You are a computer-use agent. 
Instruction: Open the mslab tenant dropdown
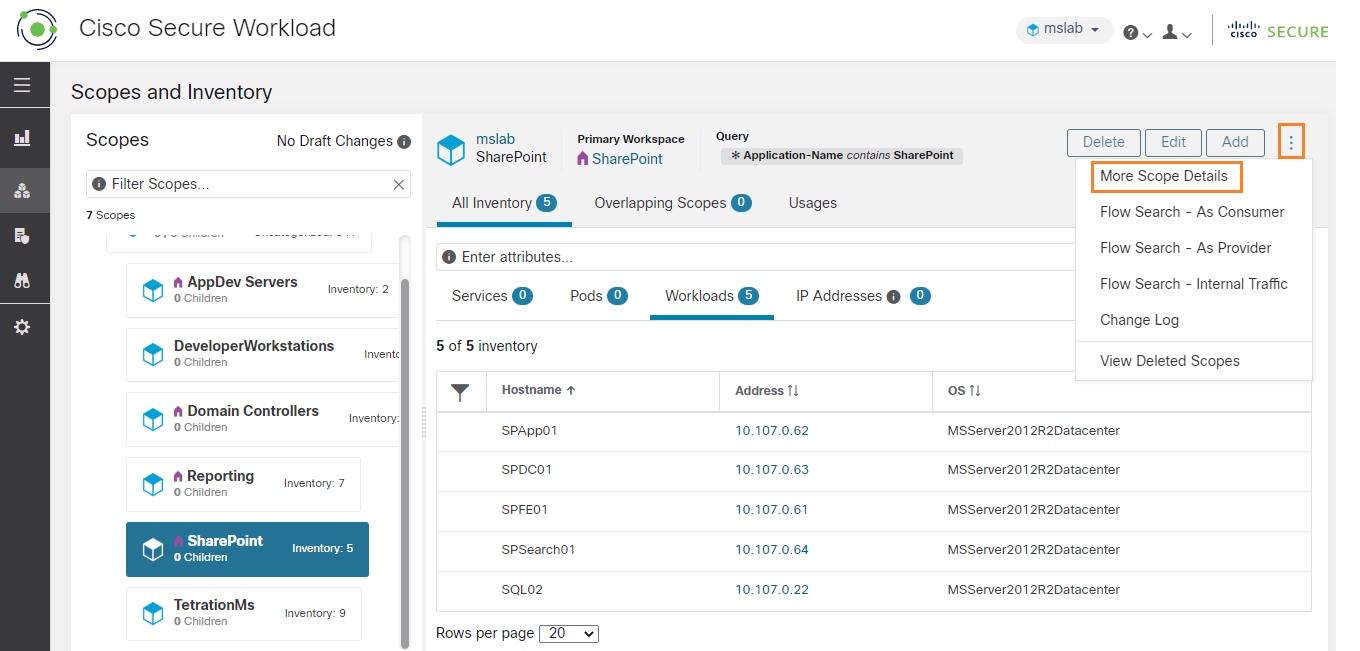pyautogui.click(x=1064, y=29)
